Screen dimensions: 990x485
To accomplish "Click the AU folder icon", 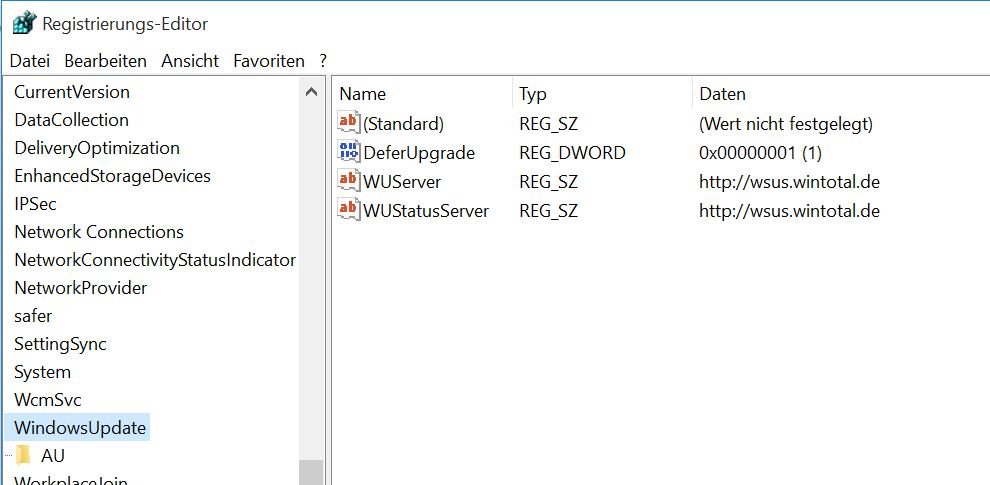I will pos(24,456).
